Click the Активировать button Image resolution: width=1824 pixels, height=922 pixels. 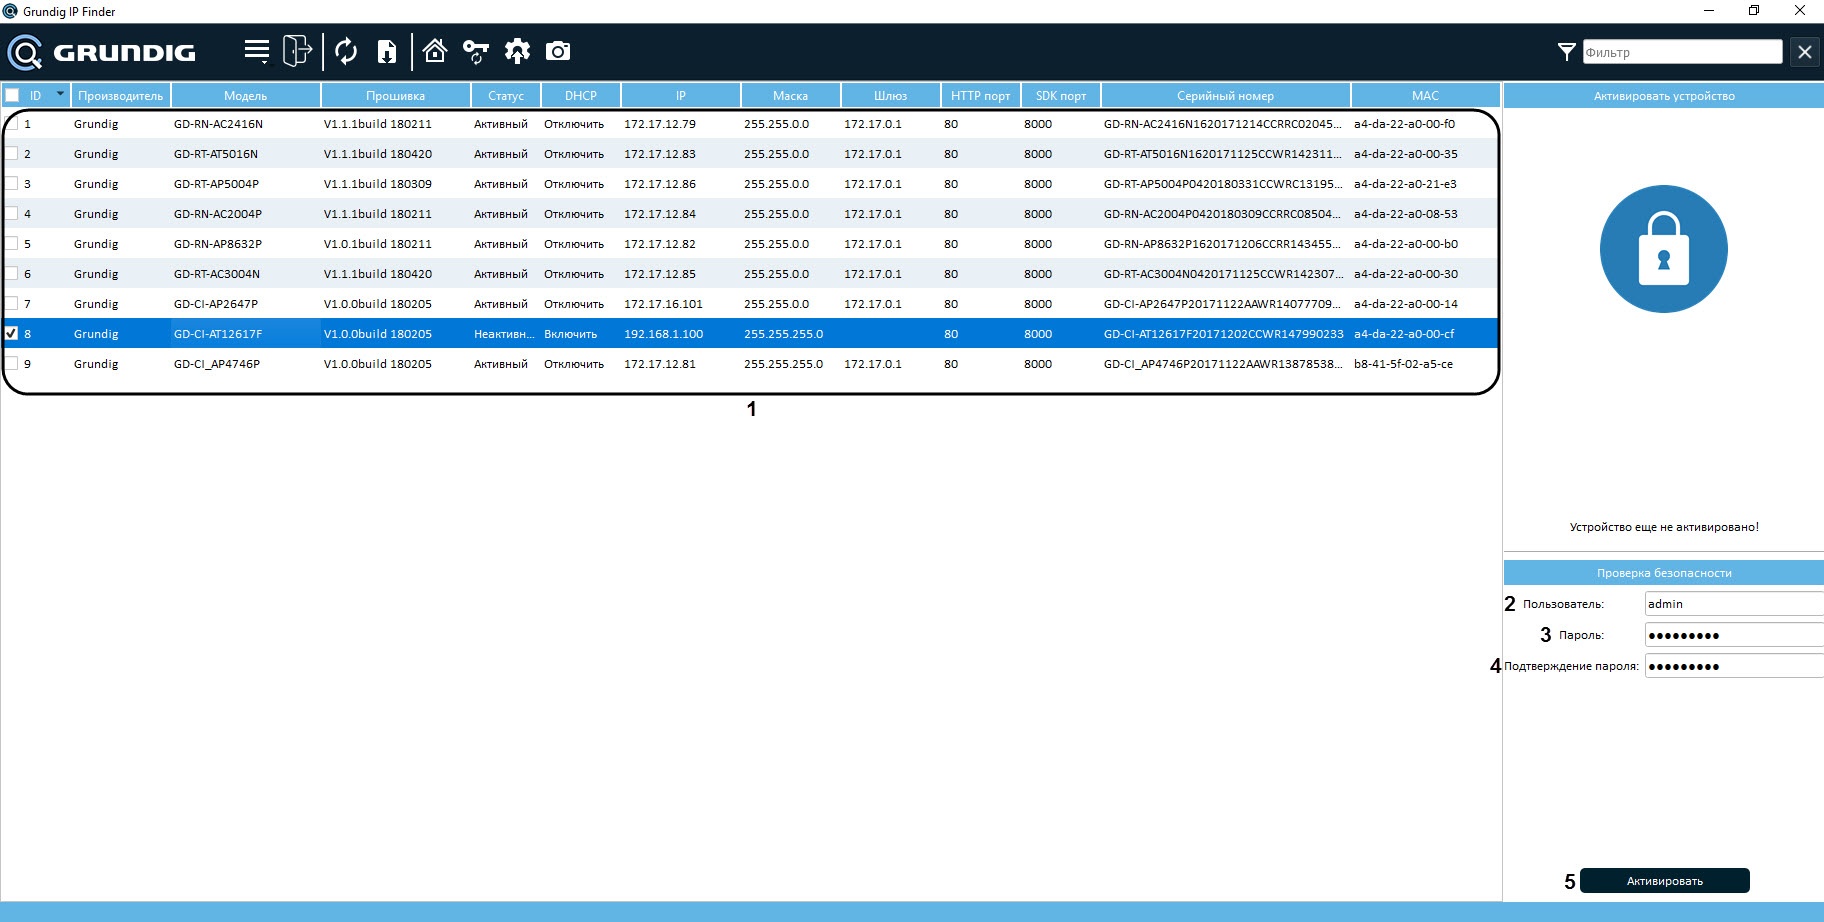point(1664,881)
